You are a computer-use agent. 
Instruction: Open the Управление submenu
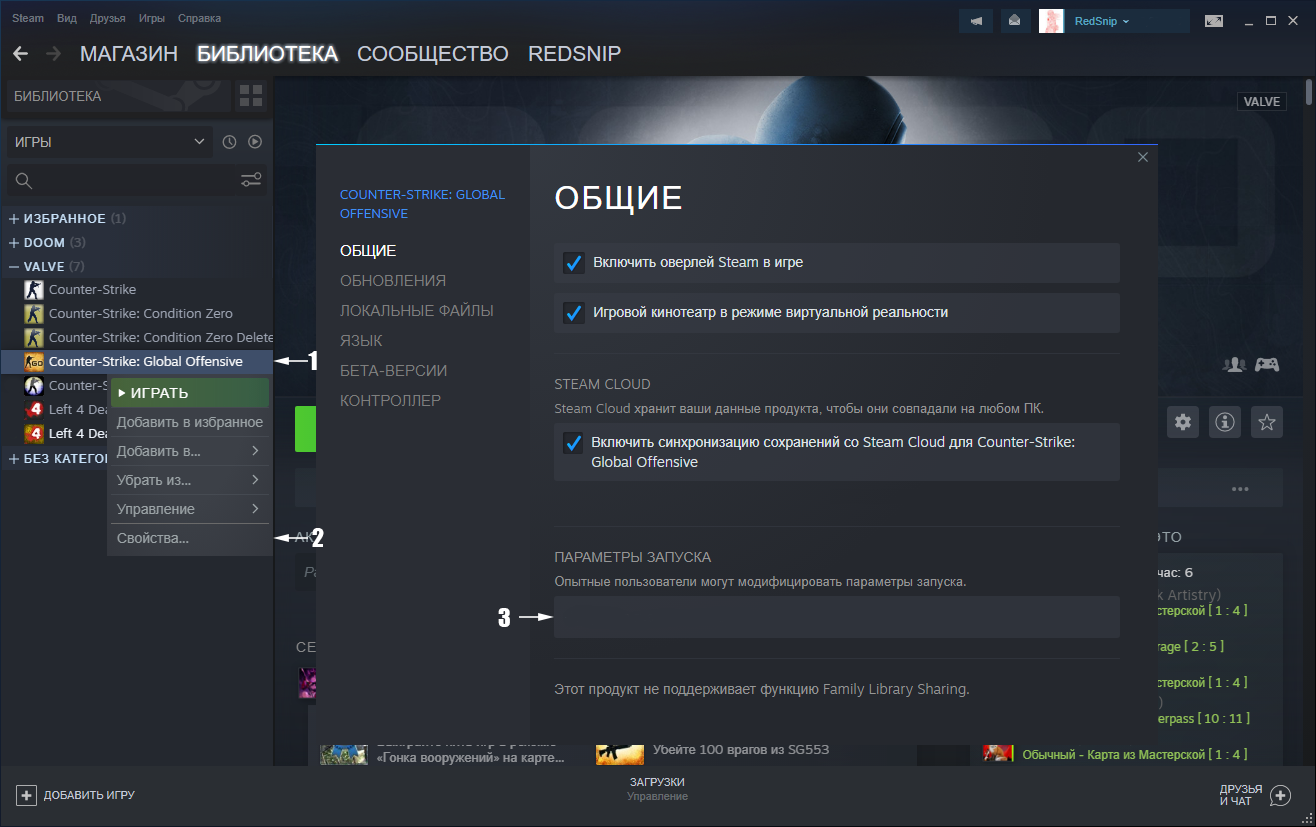(x=188, y=509)
